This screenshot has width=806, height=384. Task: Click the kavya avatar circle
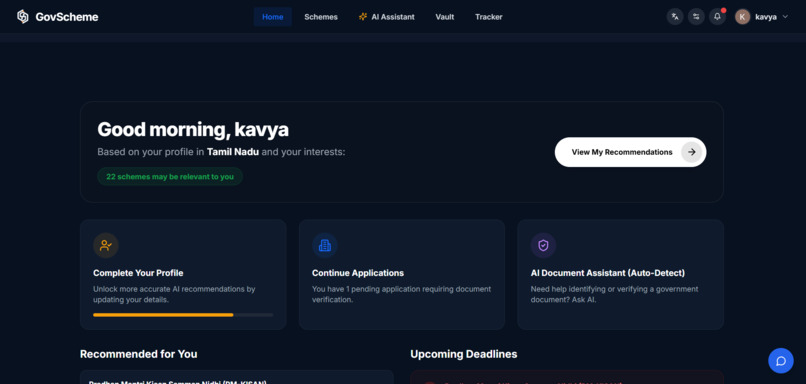pos(742,16)
